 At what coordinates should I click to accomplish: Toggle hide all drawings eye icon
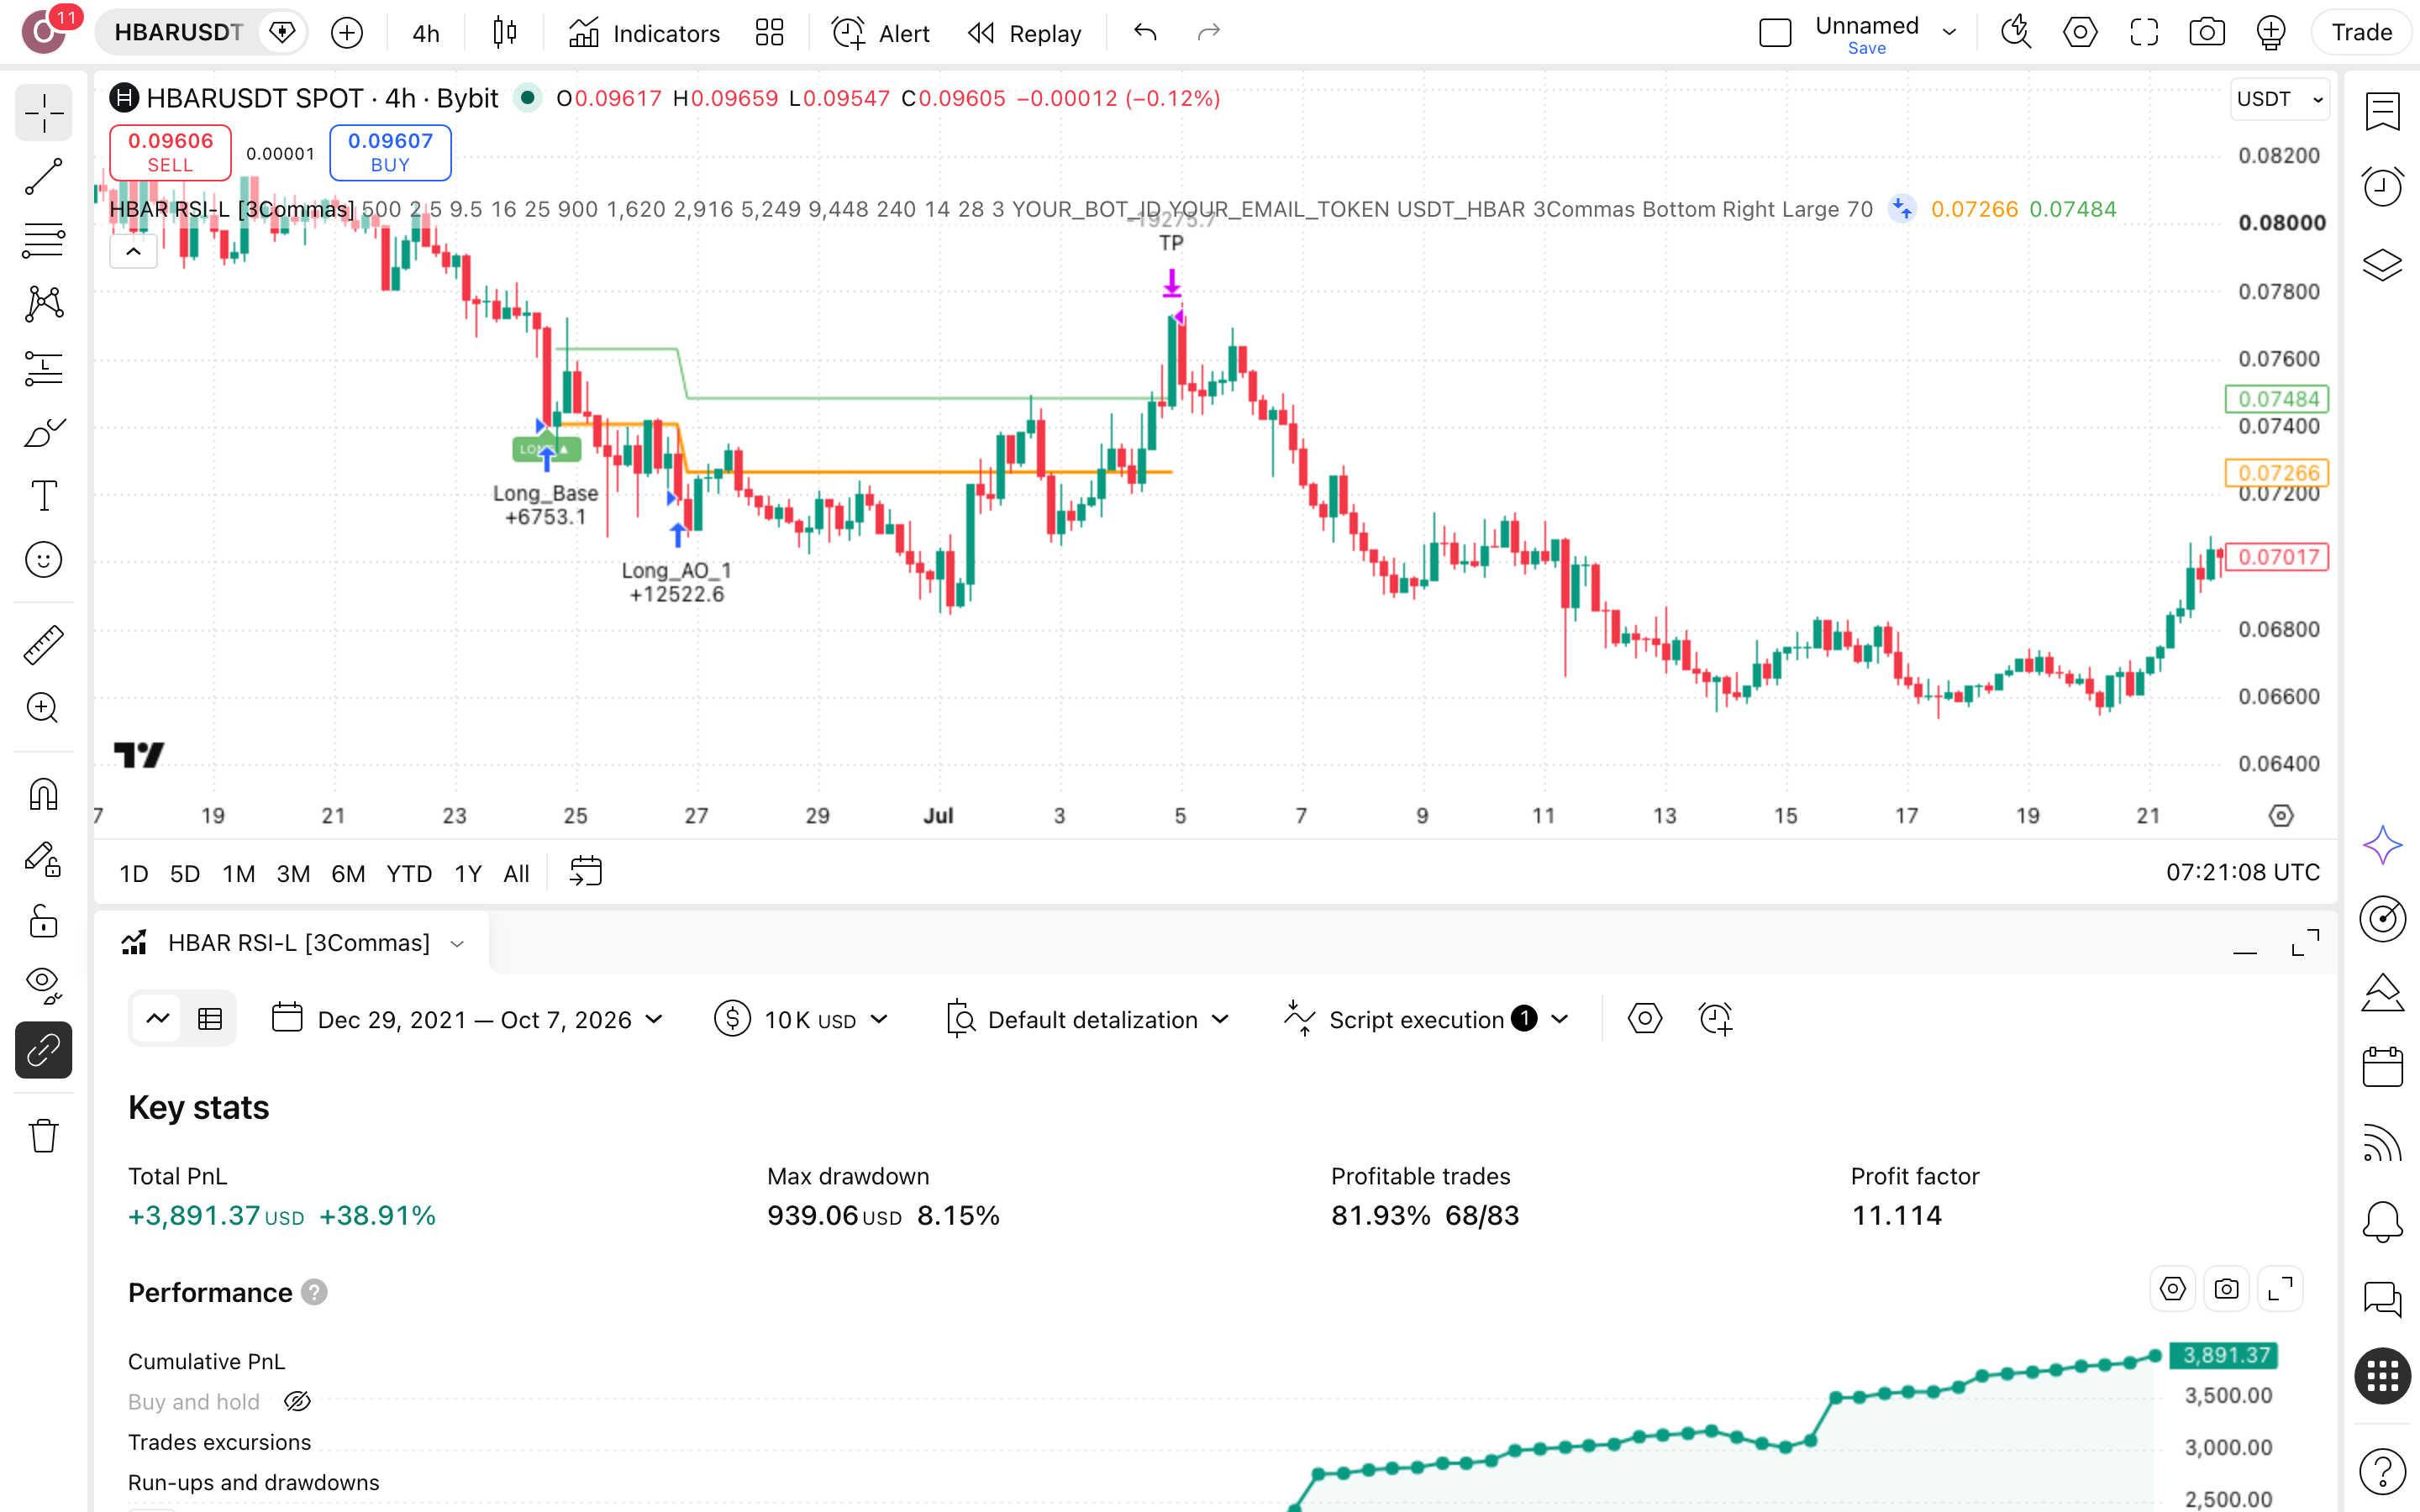pos(43,985)
